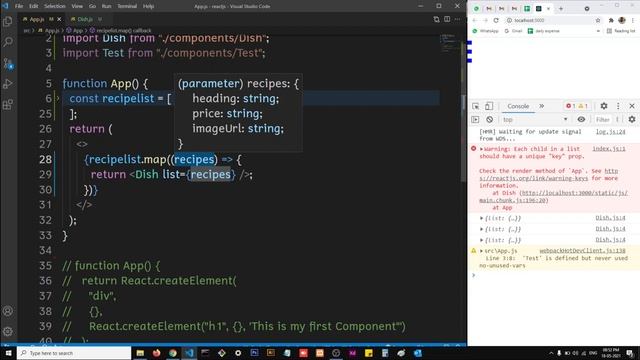Open the Reading list in Chrome
This screenshot has height=360, width=640.
pyautogui.click(x=621, y=31)
